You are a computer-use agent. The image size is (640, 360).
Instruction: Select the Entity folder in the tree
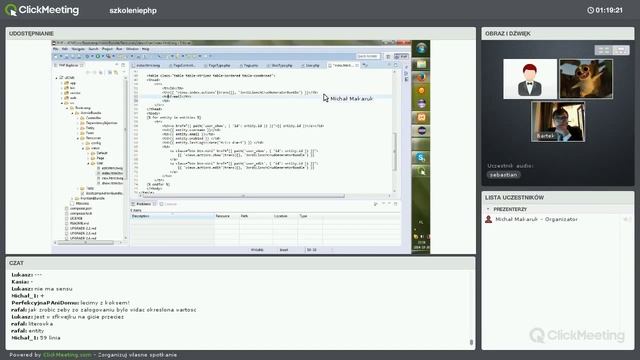point(90,128)
